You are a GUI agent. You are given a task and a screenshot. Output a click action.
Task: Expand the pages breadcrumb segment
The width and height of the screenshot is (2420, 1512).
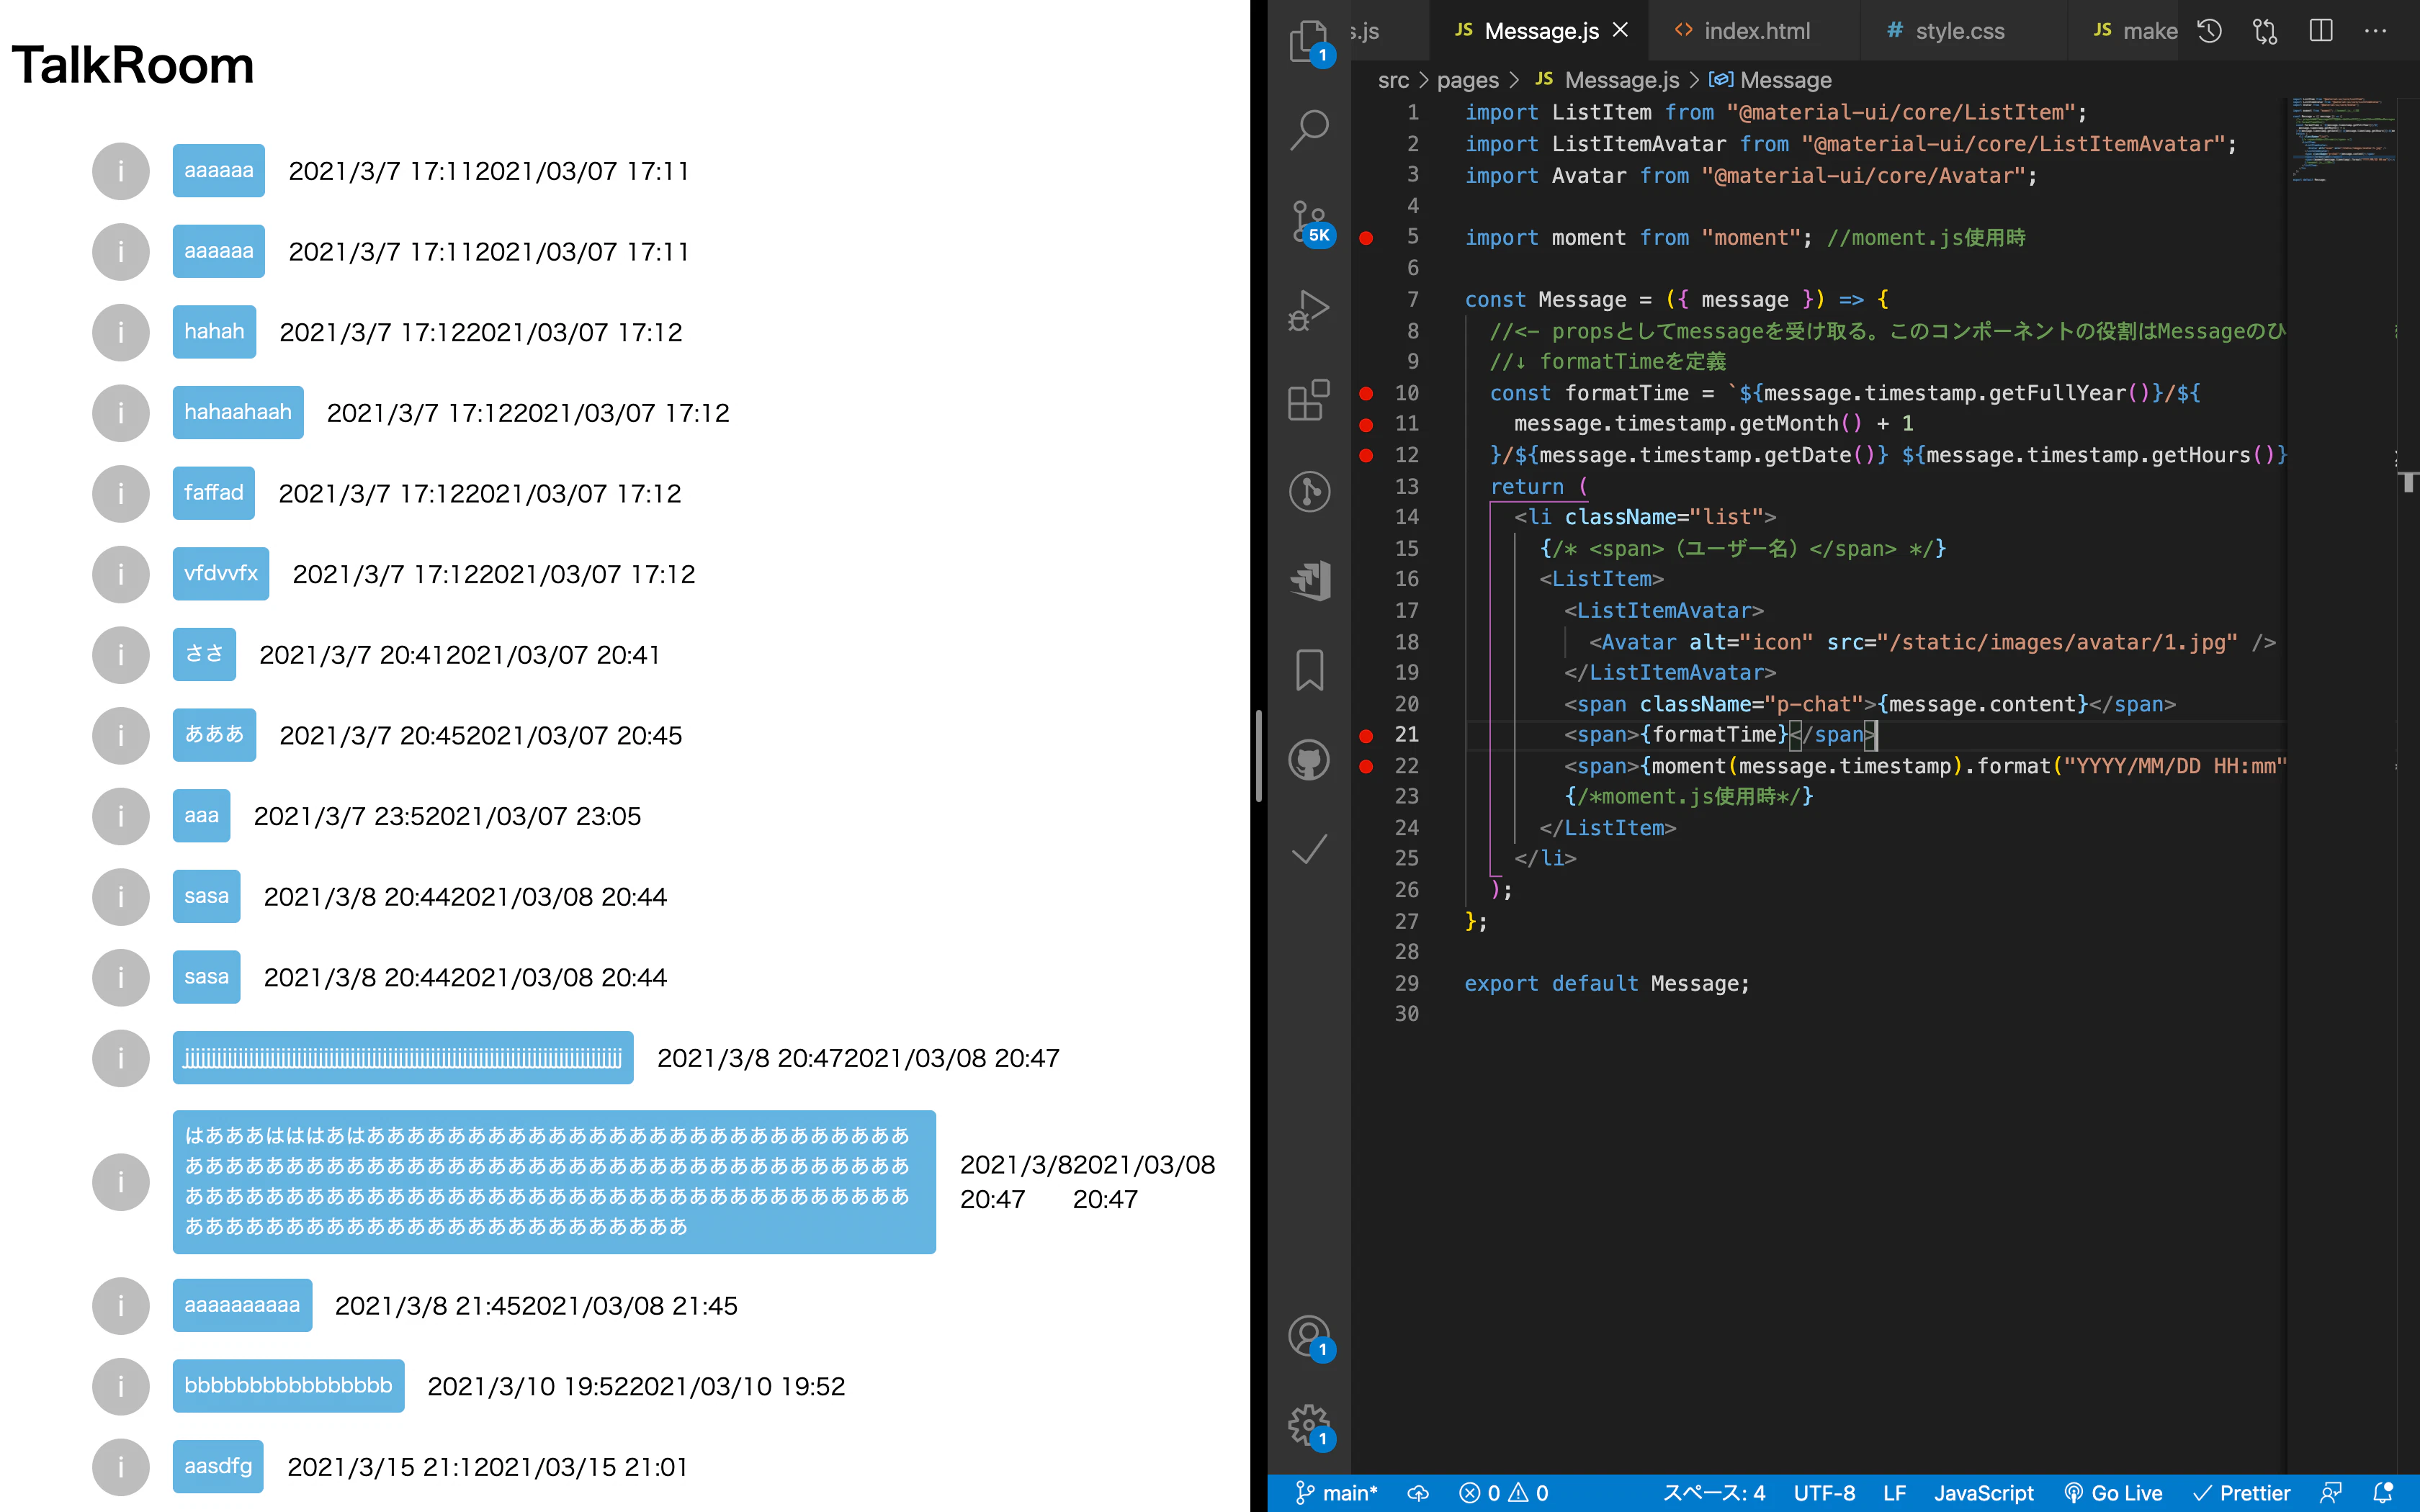[x=1467, y=80]
